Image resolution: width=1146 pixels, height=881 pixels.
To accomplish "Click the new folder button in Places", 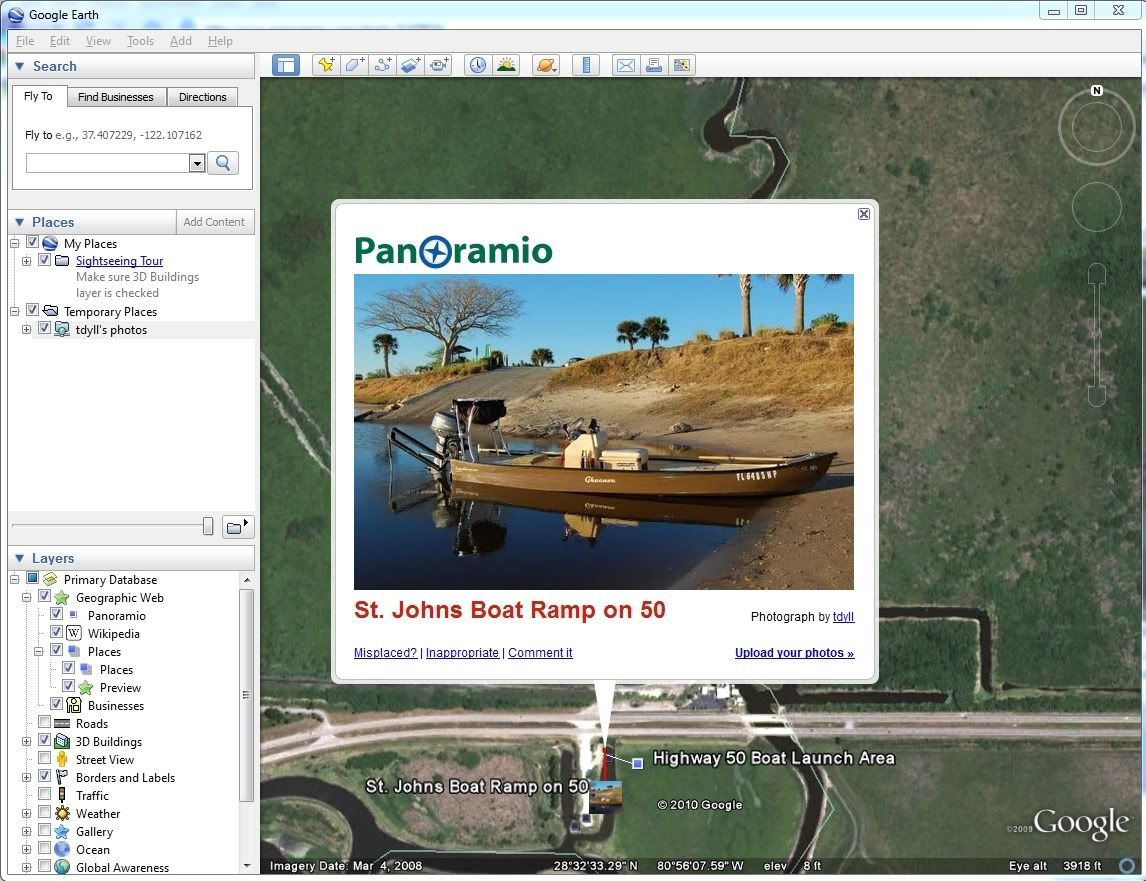I will tap(238, 526).
